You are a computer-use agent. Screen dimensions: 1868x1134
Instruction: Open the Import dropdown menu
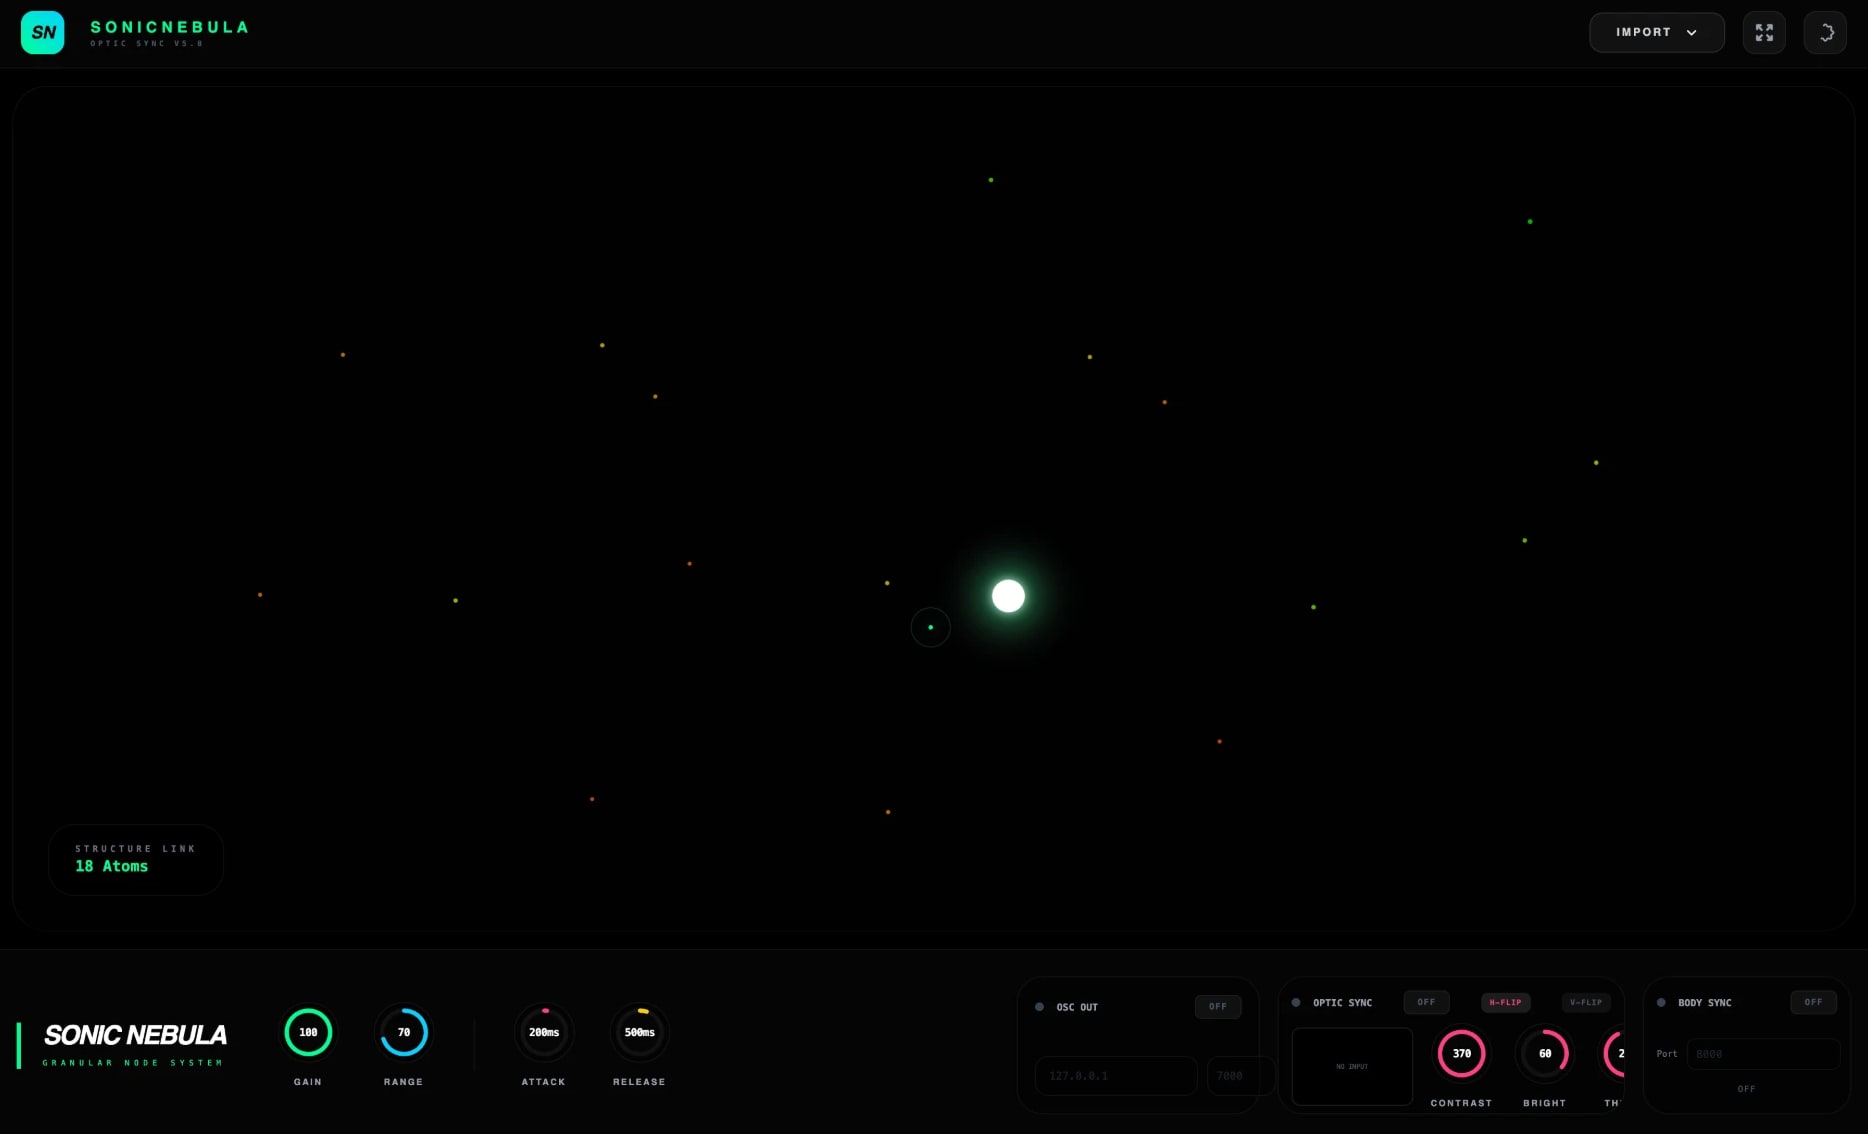pos(1657,33)
